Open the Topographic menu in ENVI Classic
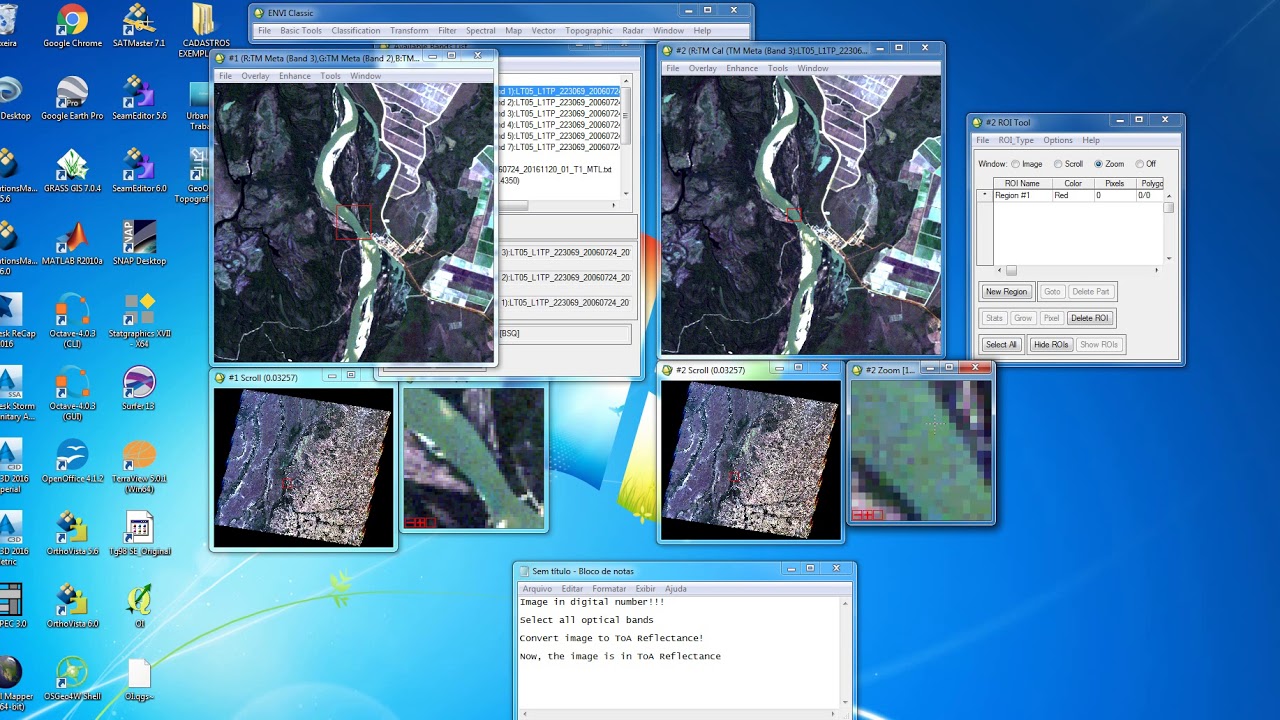The width and height of the screenshot is (1280, 720). coord(589,31)
